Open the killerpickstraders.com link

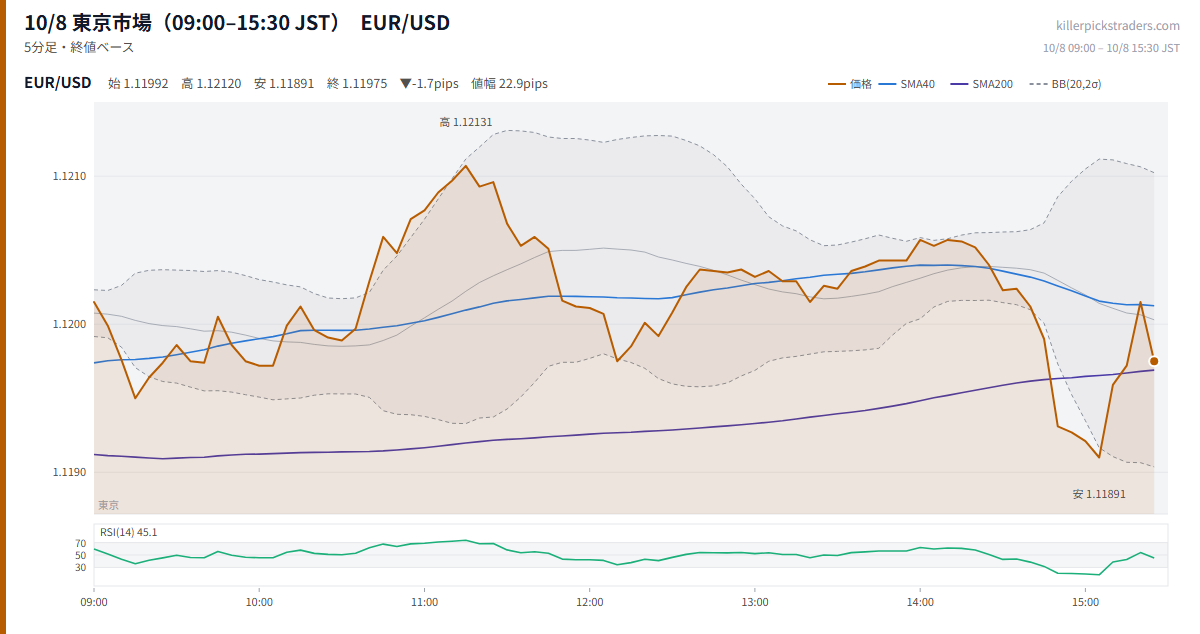click(x=1118, y=26)
